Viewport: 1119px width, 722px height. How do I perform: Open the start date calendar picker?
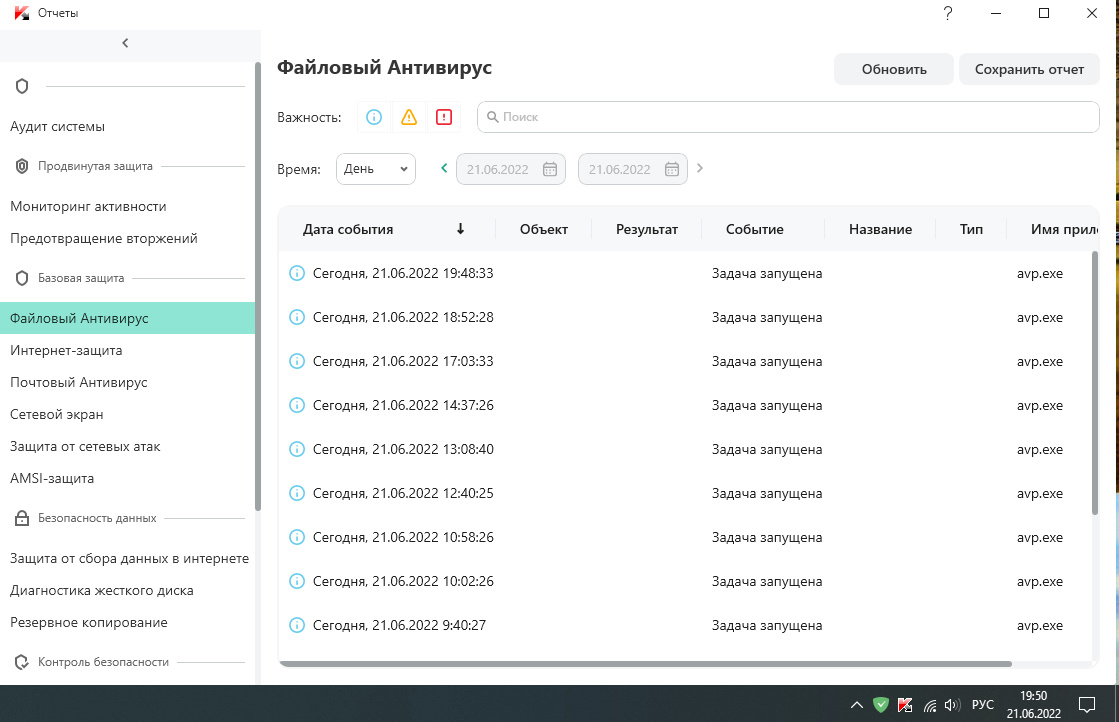[550, 169]
